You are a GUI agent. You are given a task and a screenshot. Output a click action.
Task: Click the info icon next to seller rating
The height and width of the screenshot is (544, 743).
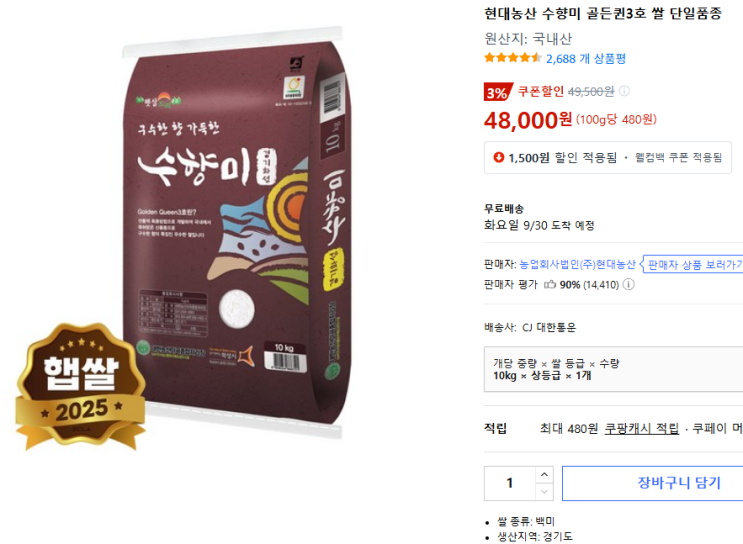628,284
